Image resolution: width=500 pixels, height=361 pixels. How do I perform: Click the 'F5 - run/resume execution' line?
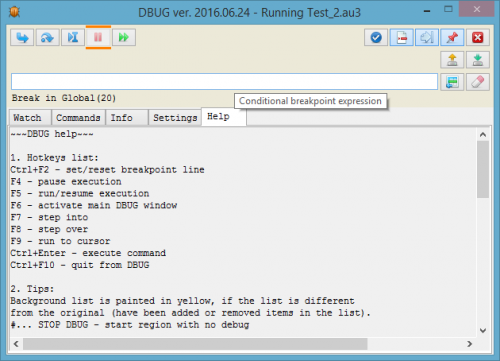tap(80, 194)
